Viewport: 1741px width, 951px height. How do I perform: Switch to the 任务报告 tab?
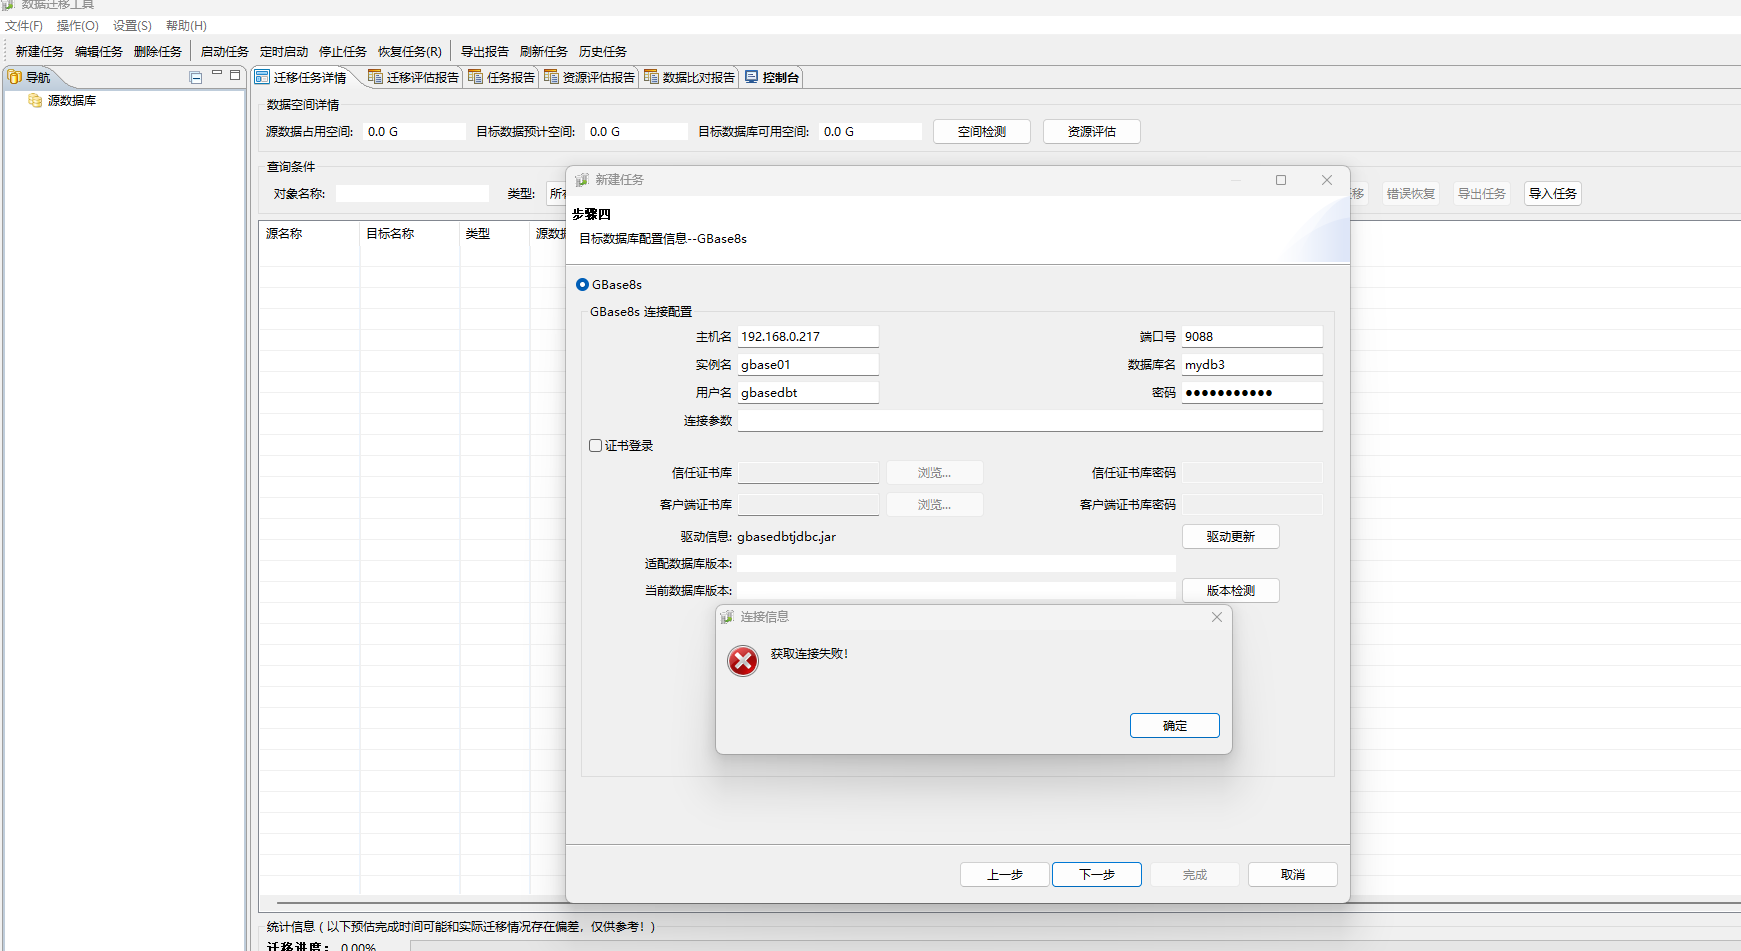point(501,77)
